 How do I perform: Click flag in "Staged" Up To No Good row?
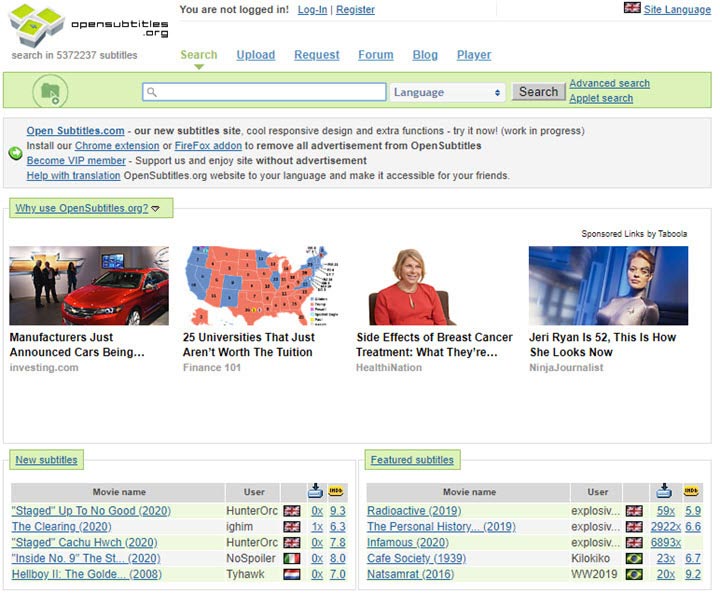[x=292, y=511]
